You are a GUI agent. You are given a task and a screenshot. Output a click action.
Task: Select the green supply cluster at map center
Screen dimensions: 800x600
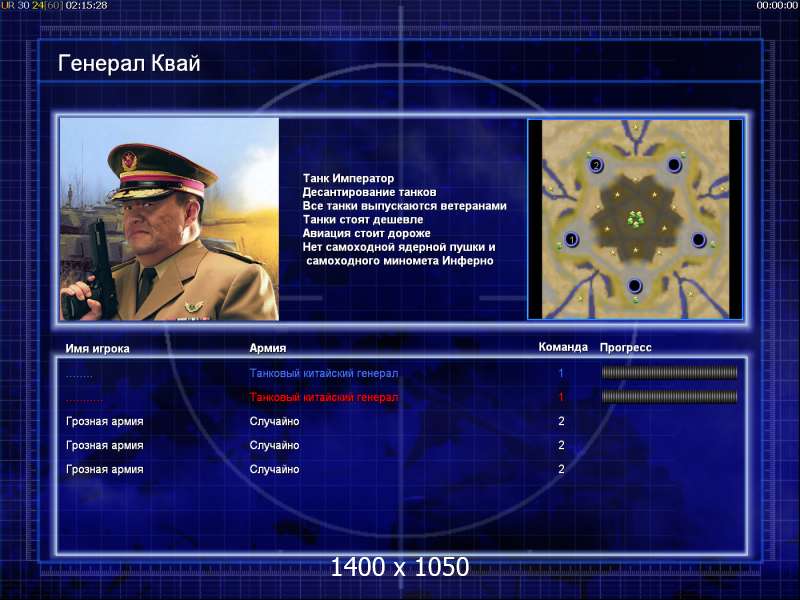[x=636, y=219]
